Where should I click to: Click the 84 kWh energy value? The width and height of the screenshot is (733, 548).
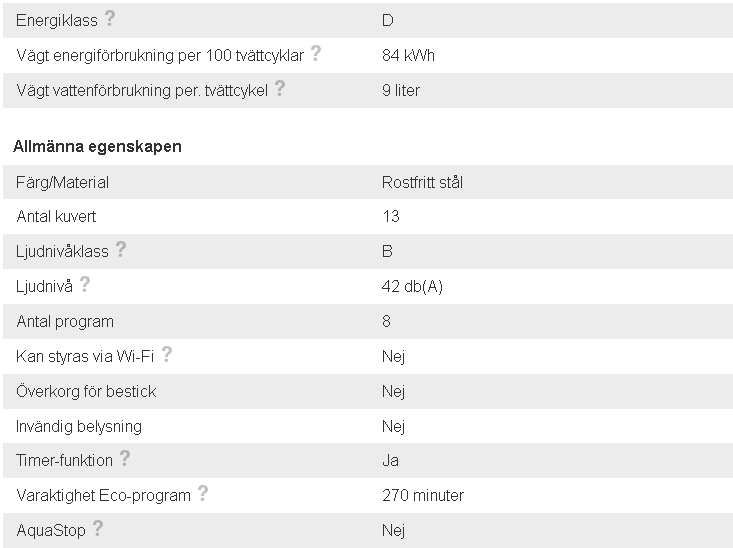pyautogui.click(x=408, y=55)
